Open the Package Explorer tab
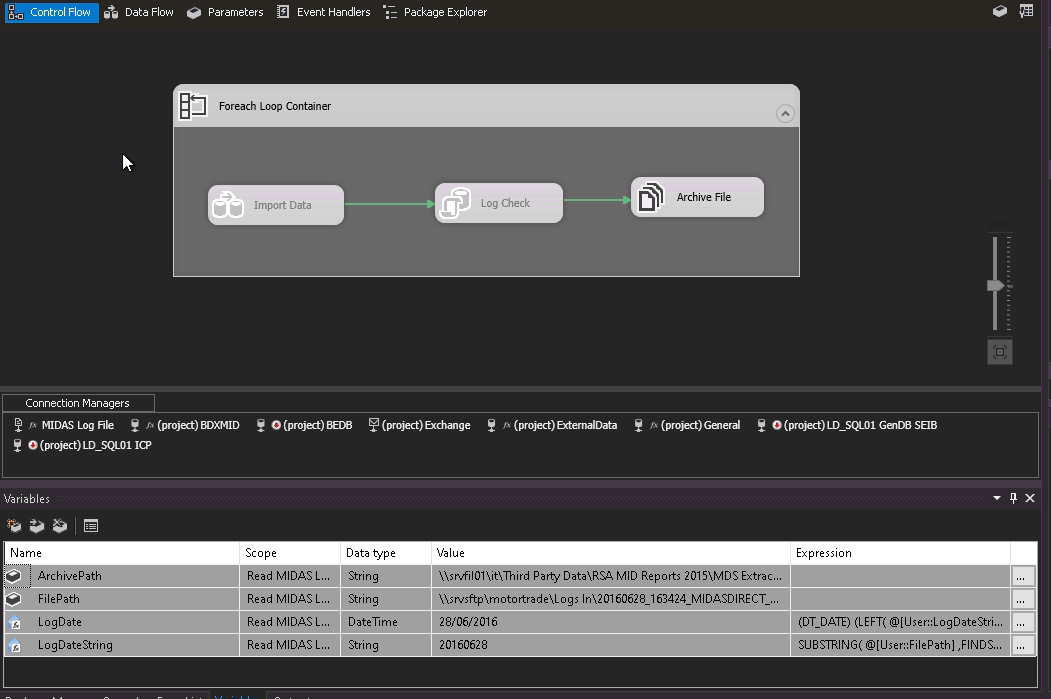Viewport: 1051px width, 699px height. click(x=435, y=12)
